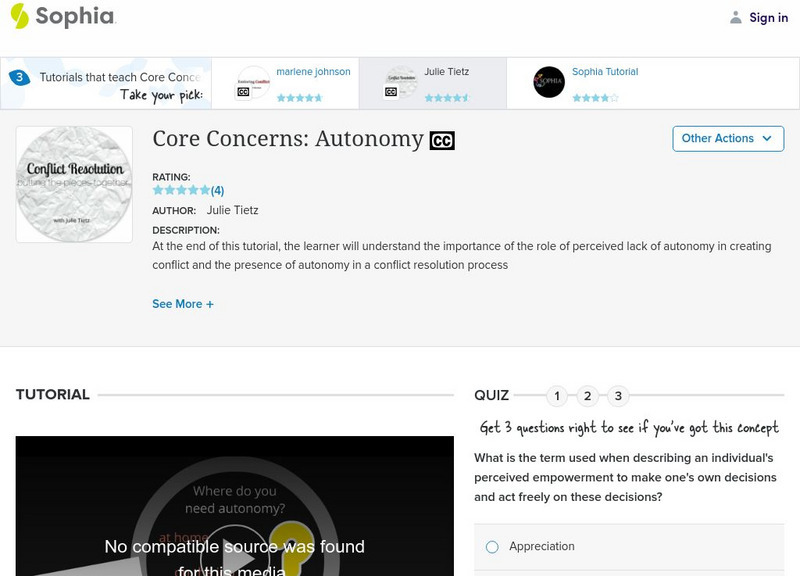This screenshot has height=576, width=800.
Task: Click author name Julie Tietz
Action: tap(232, 210)
